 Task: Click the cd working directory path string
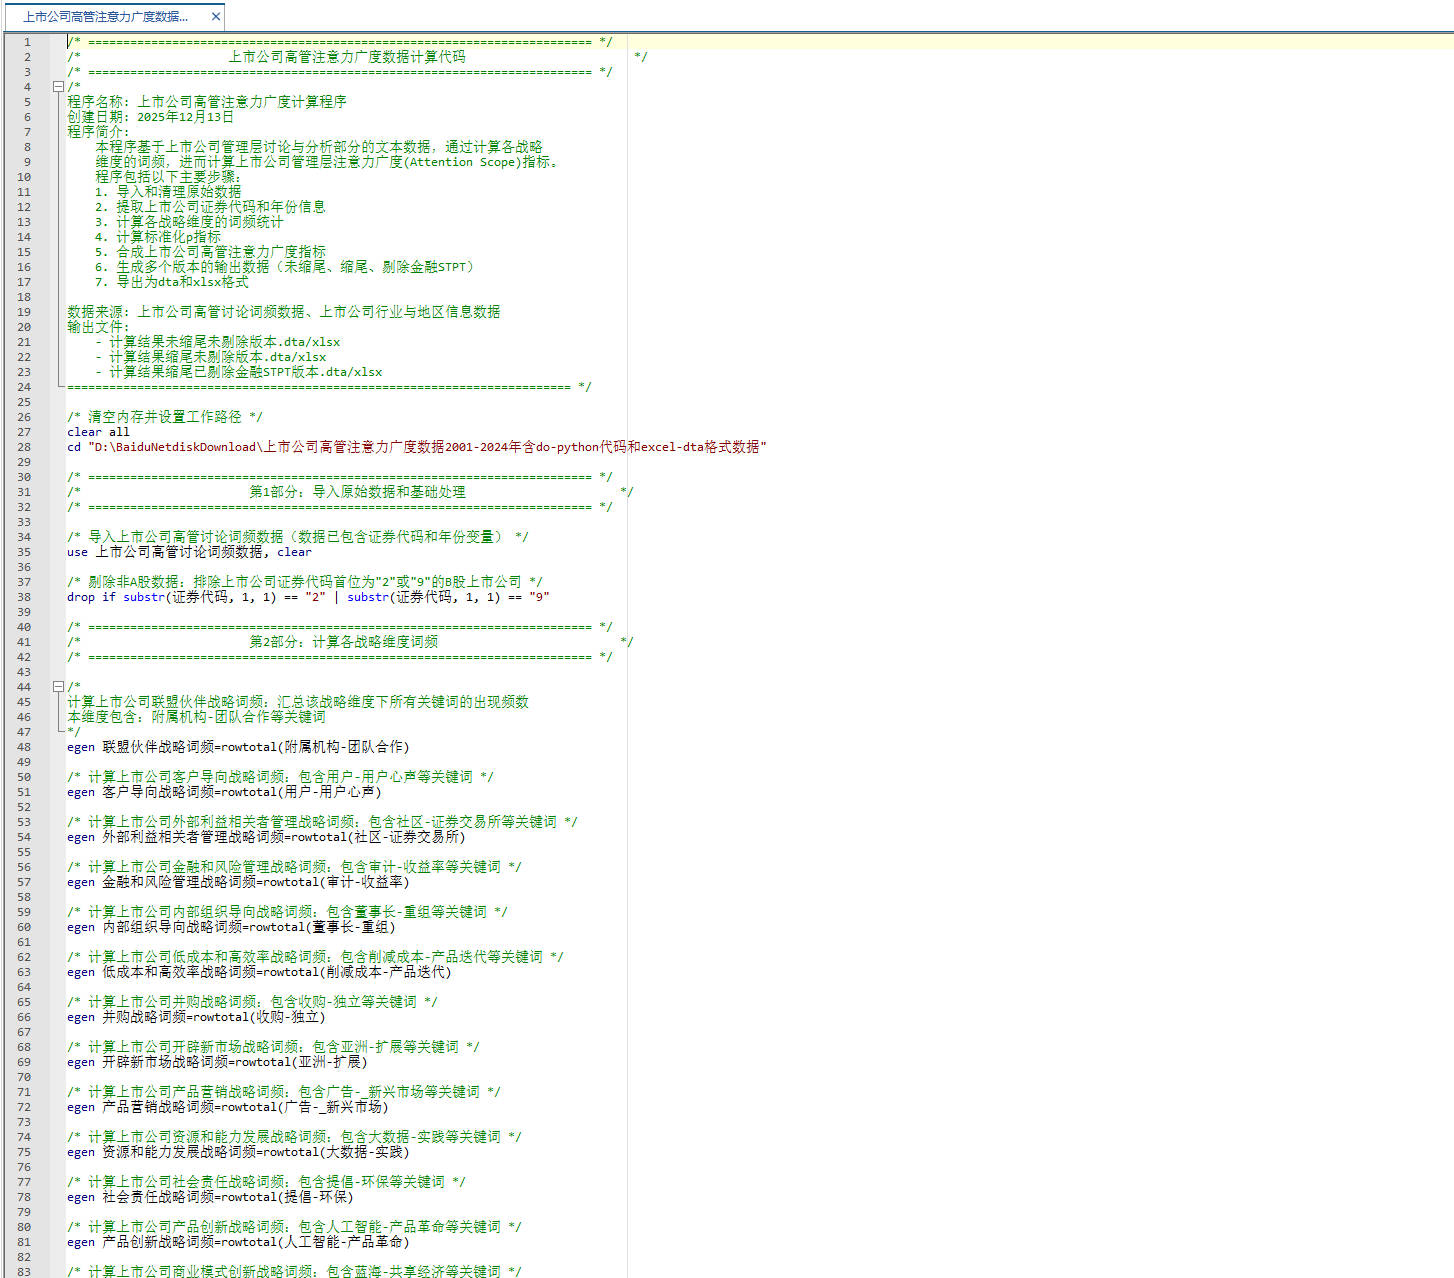click(426, 447)
